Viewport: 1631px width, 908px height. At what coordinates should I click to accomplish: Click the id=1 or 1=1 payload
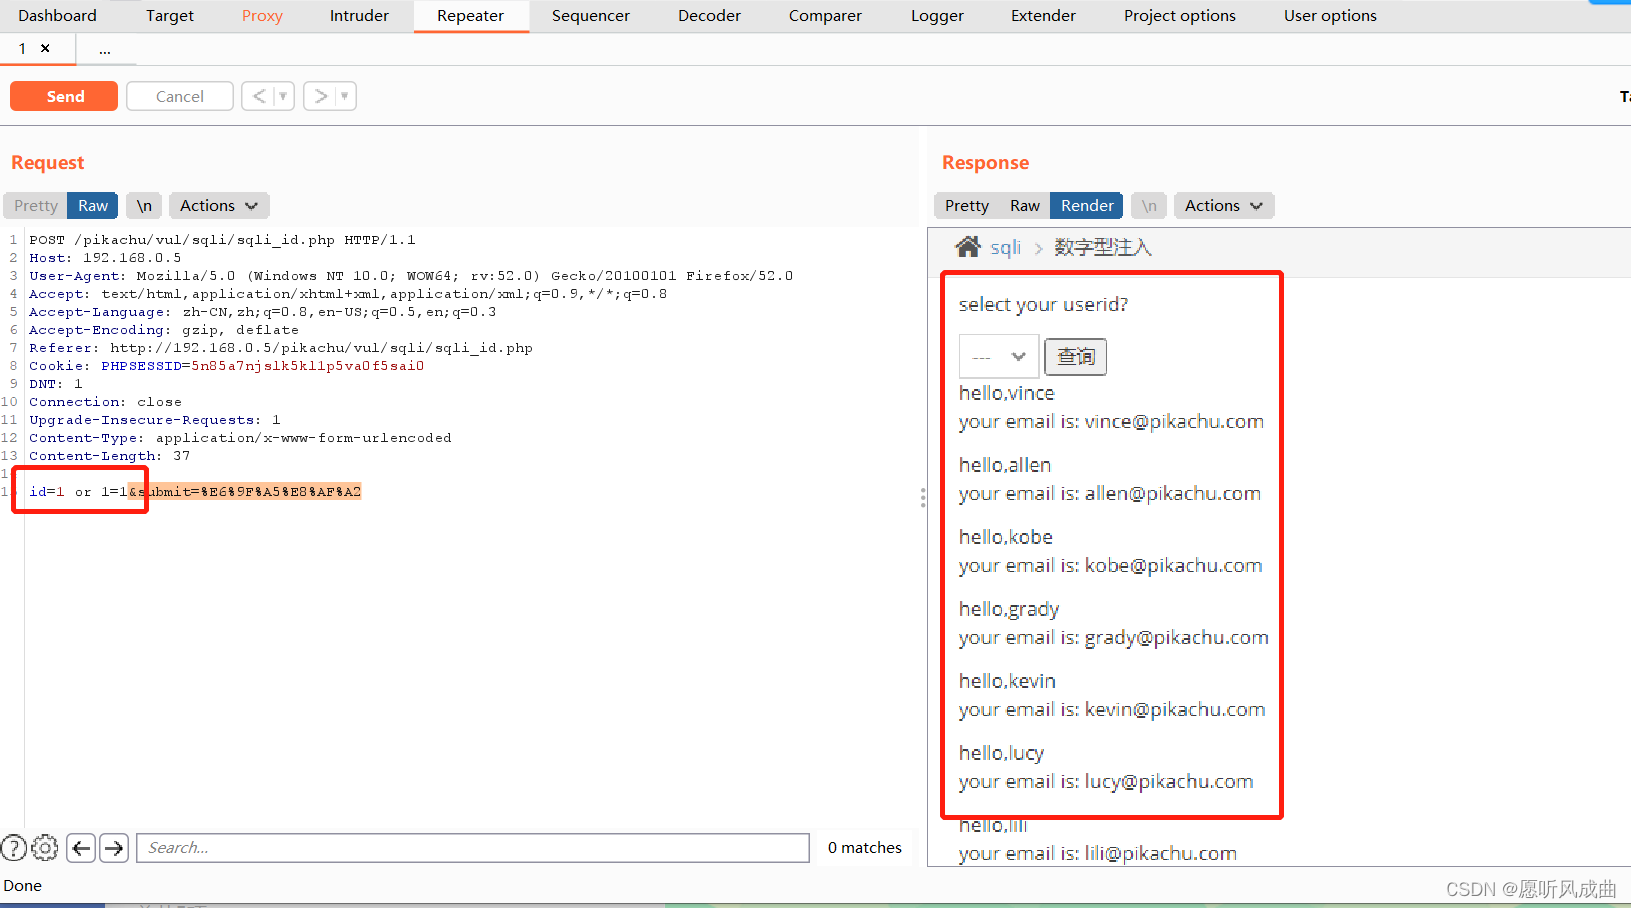(78, 491)
